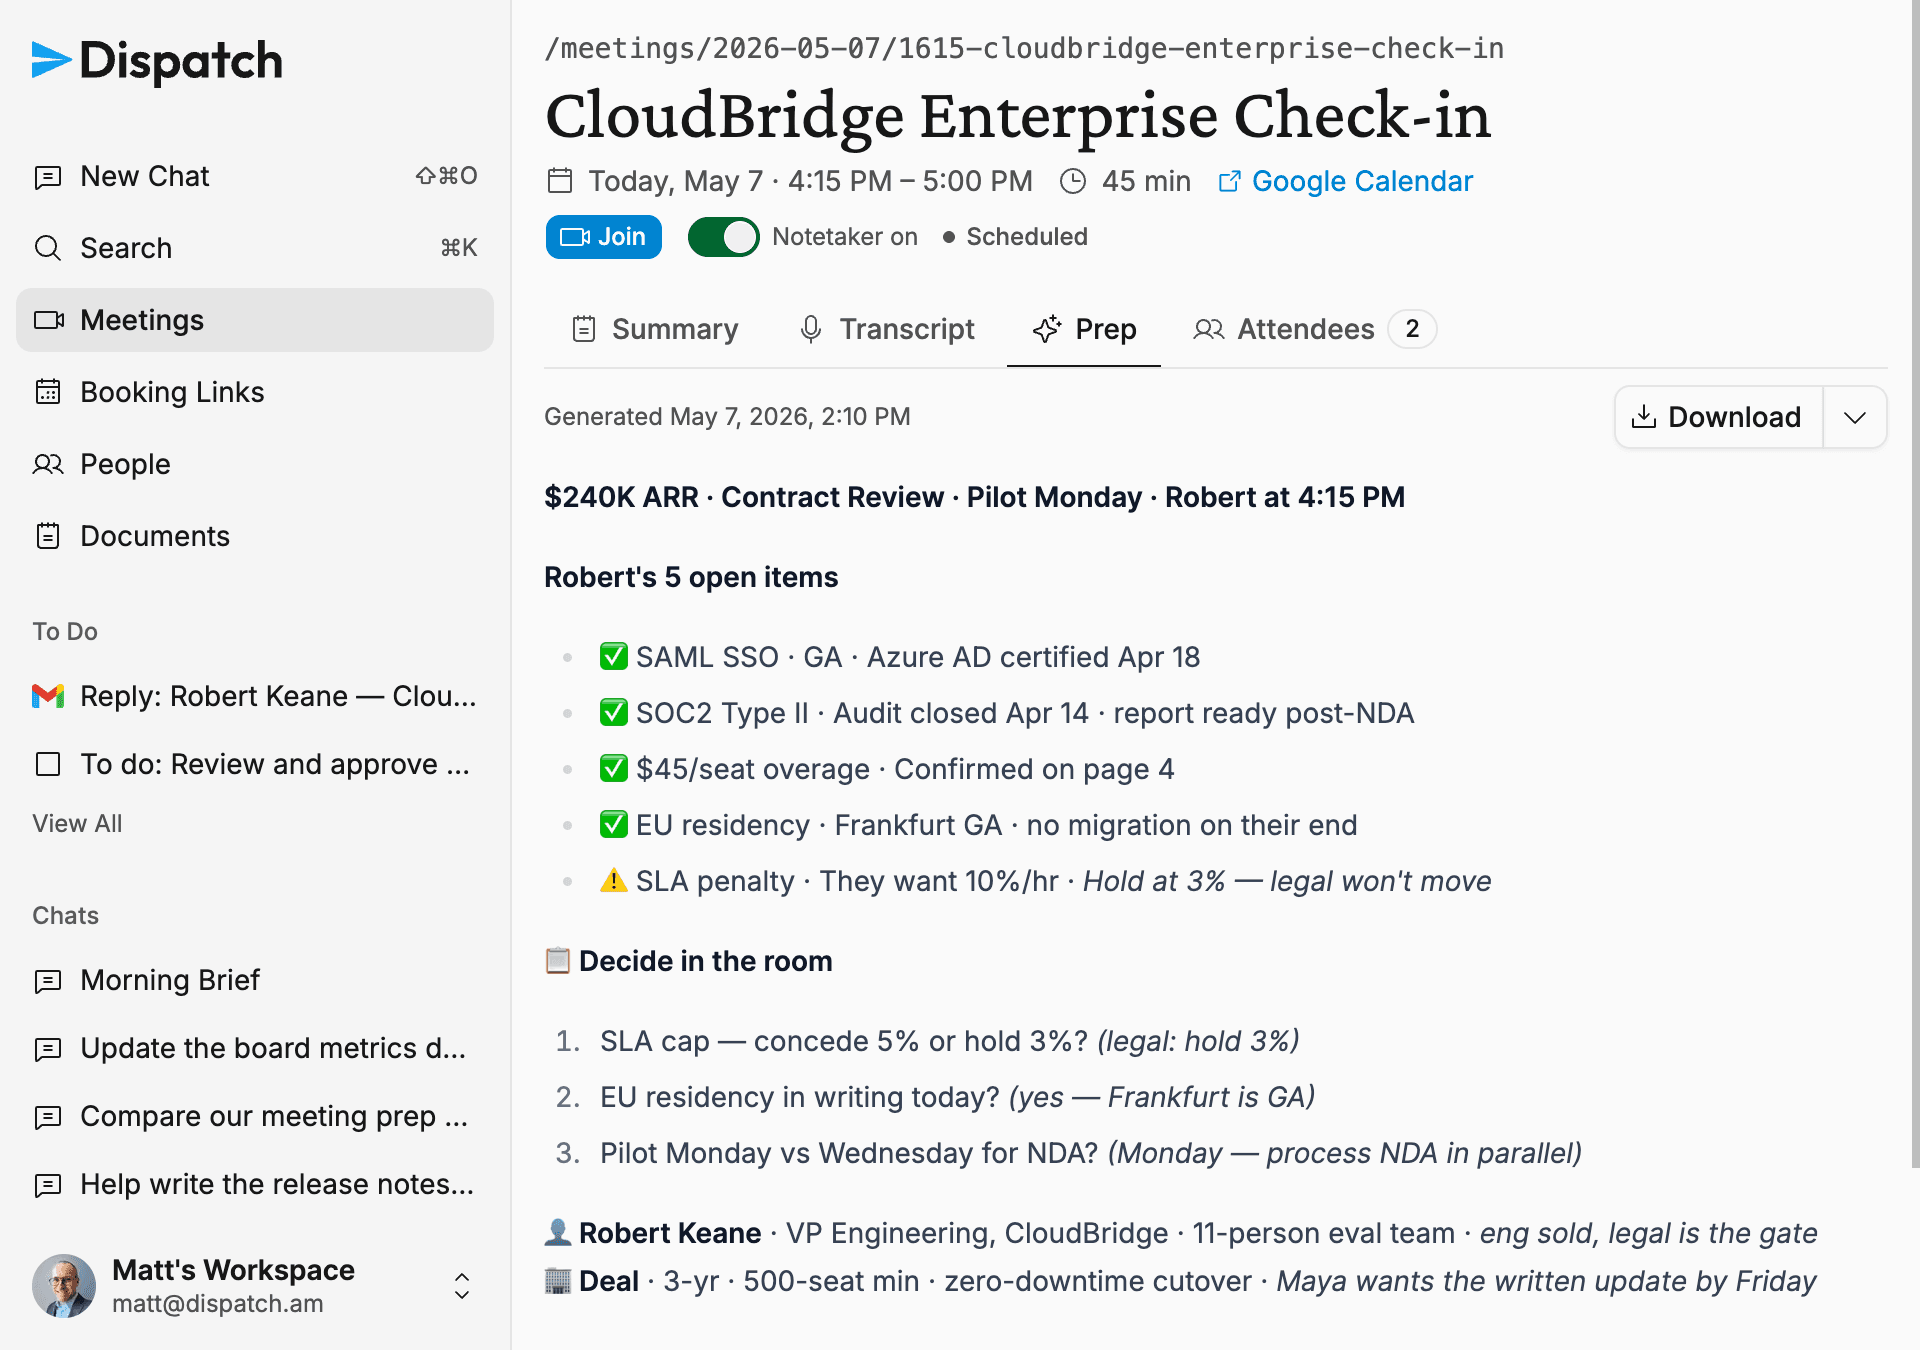This screenshot has width=1920, height=1350.
Task: Open Booking Links in the sidebar
Action: click(255, 392)
